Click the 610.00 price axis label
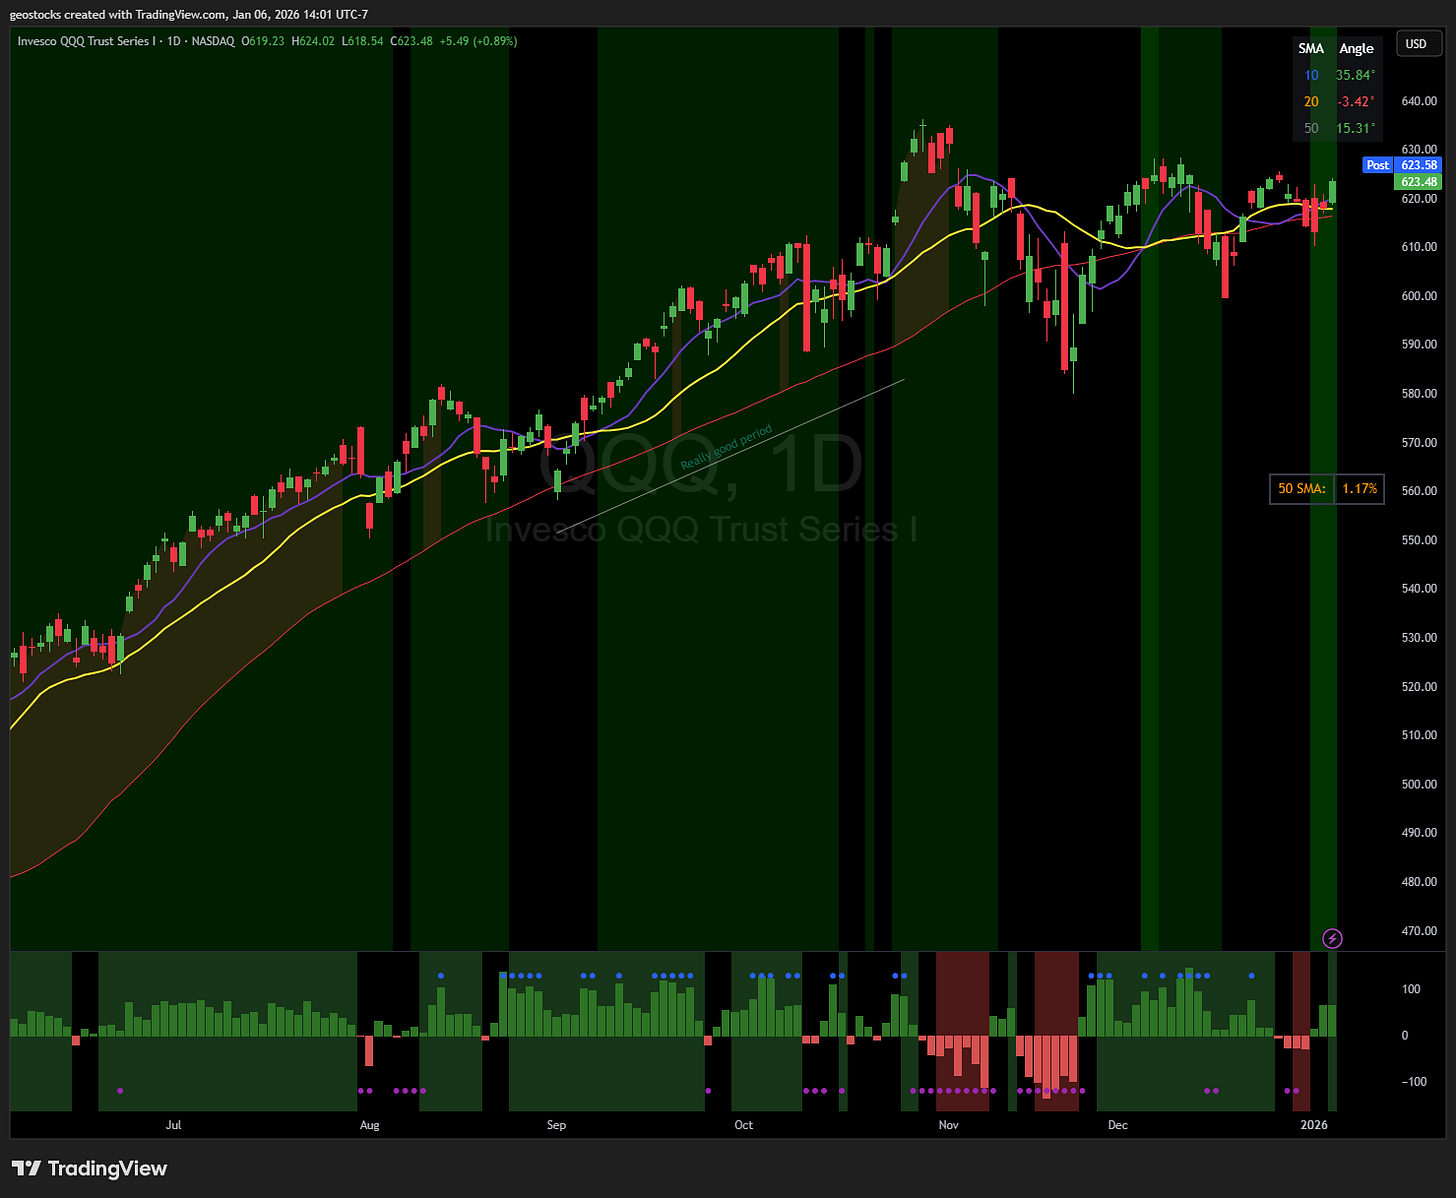Viewport: 1456px width, 1198px height. pyautogui.click(x=1419, y=247)
